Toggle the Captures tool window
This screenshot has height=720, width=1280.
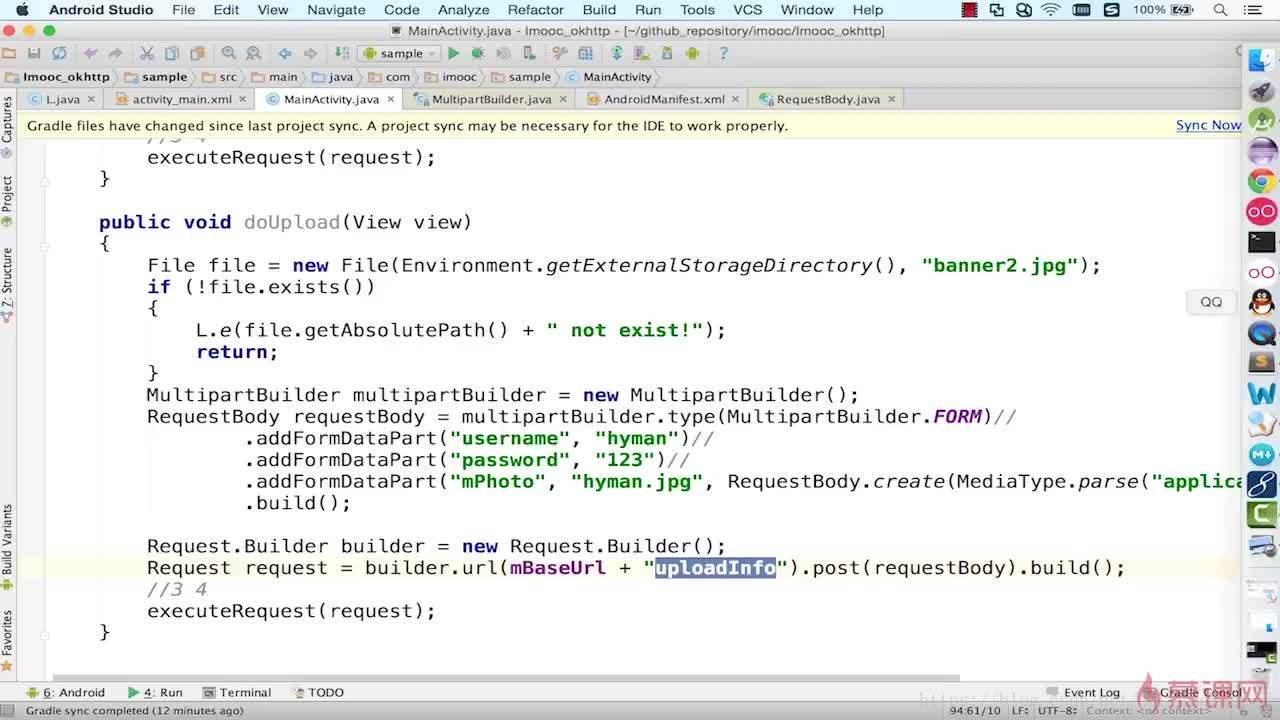coord(7,127)
